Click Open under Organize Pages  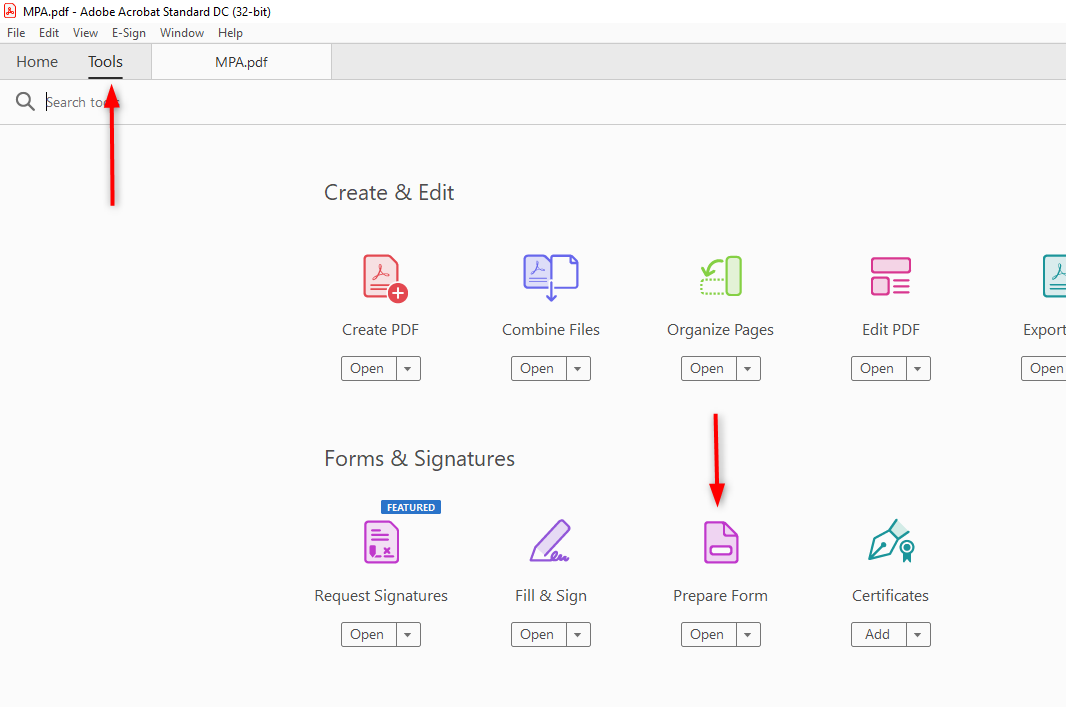click(x=708, y=368)
